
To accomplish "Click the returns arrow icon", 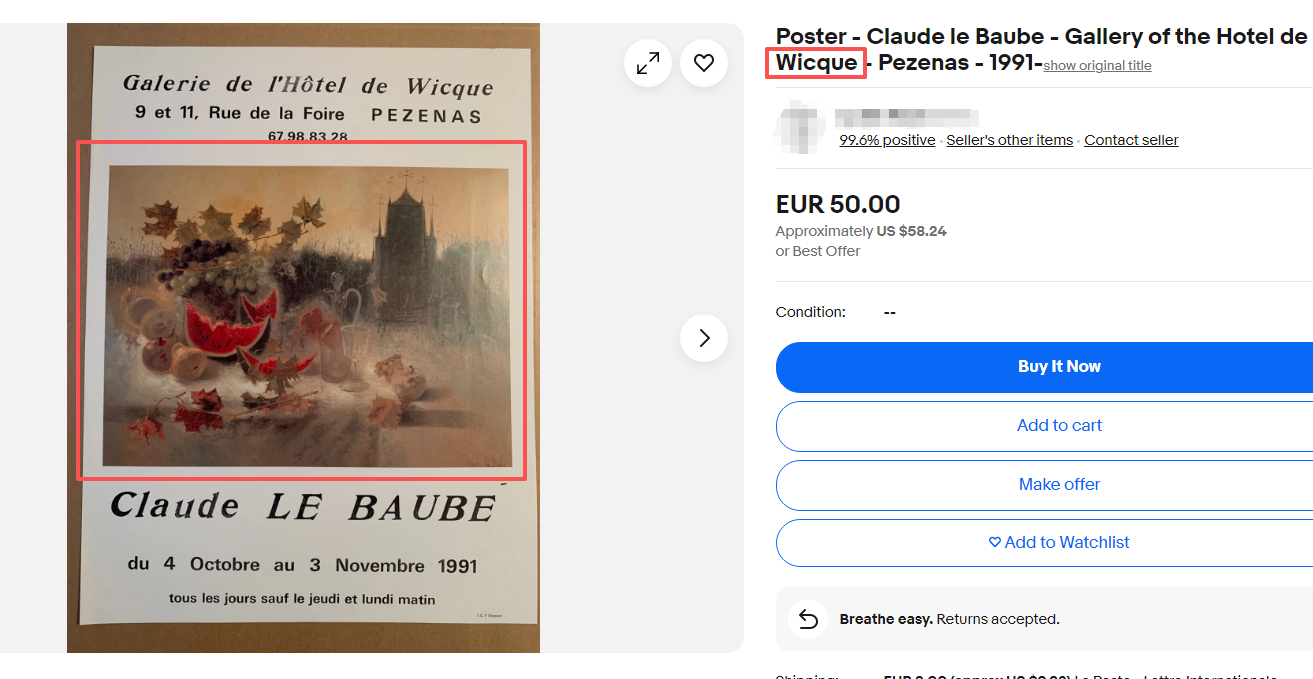I will tap(807, 619).
